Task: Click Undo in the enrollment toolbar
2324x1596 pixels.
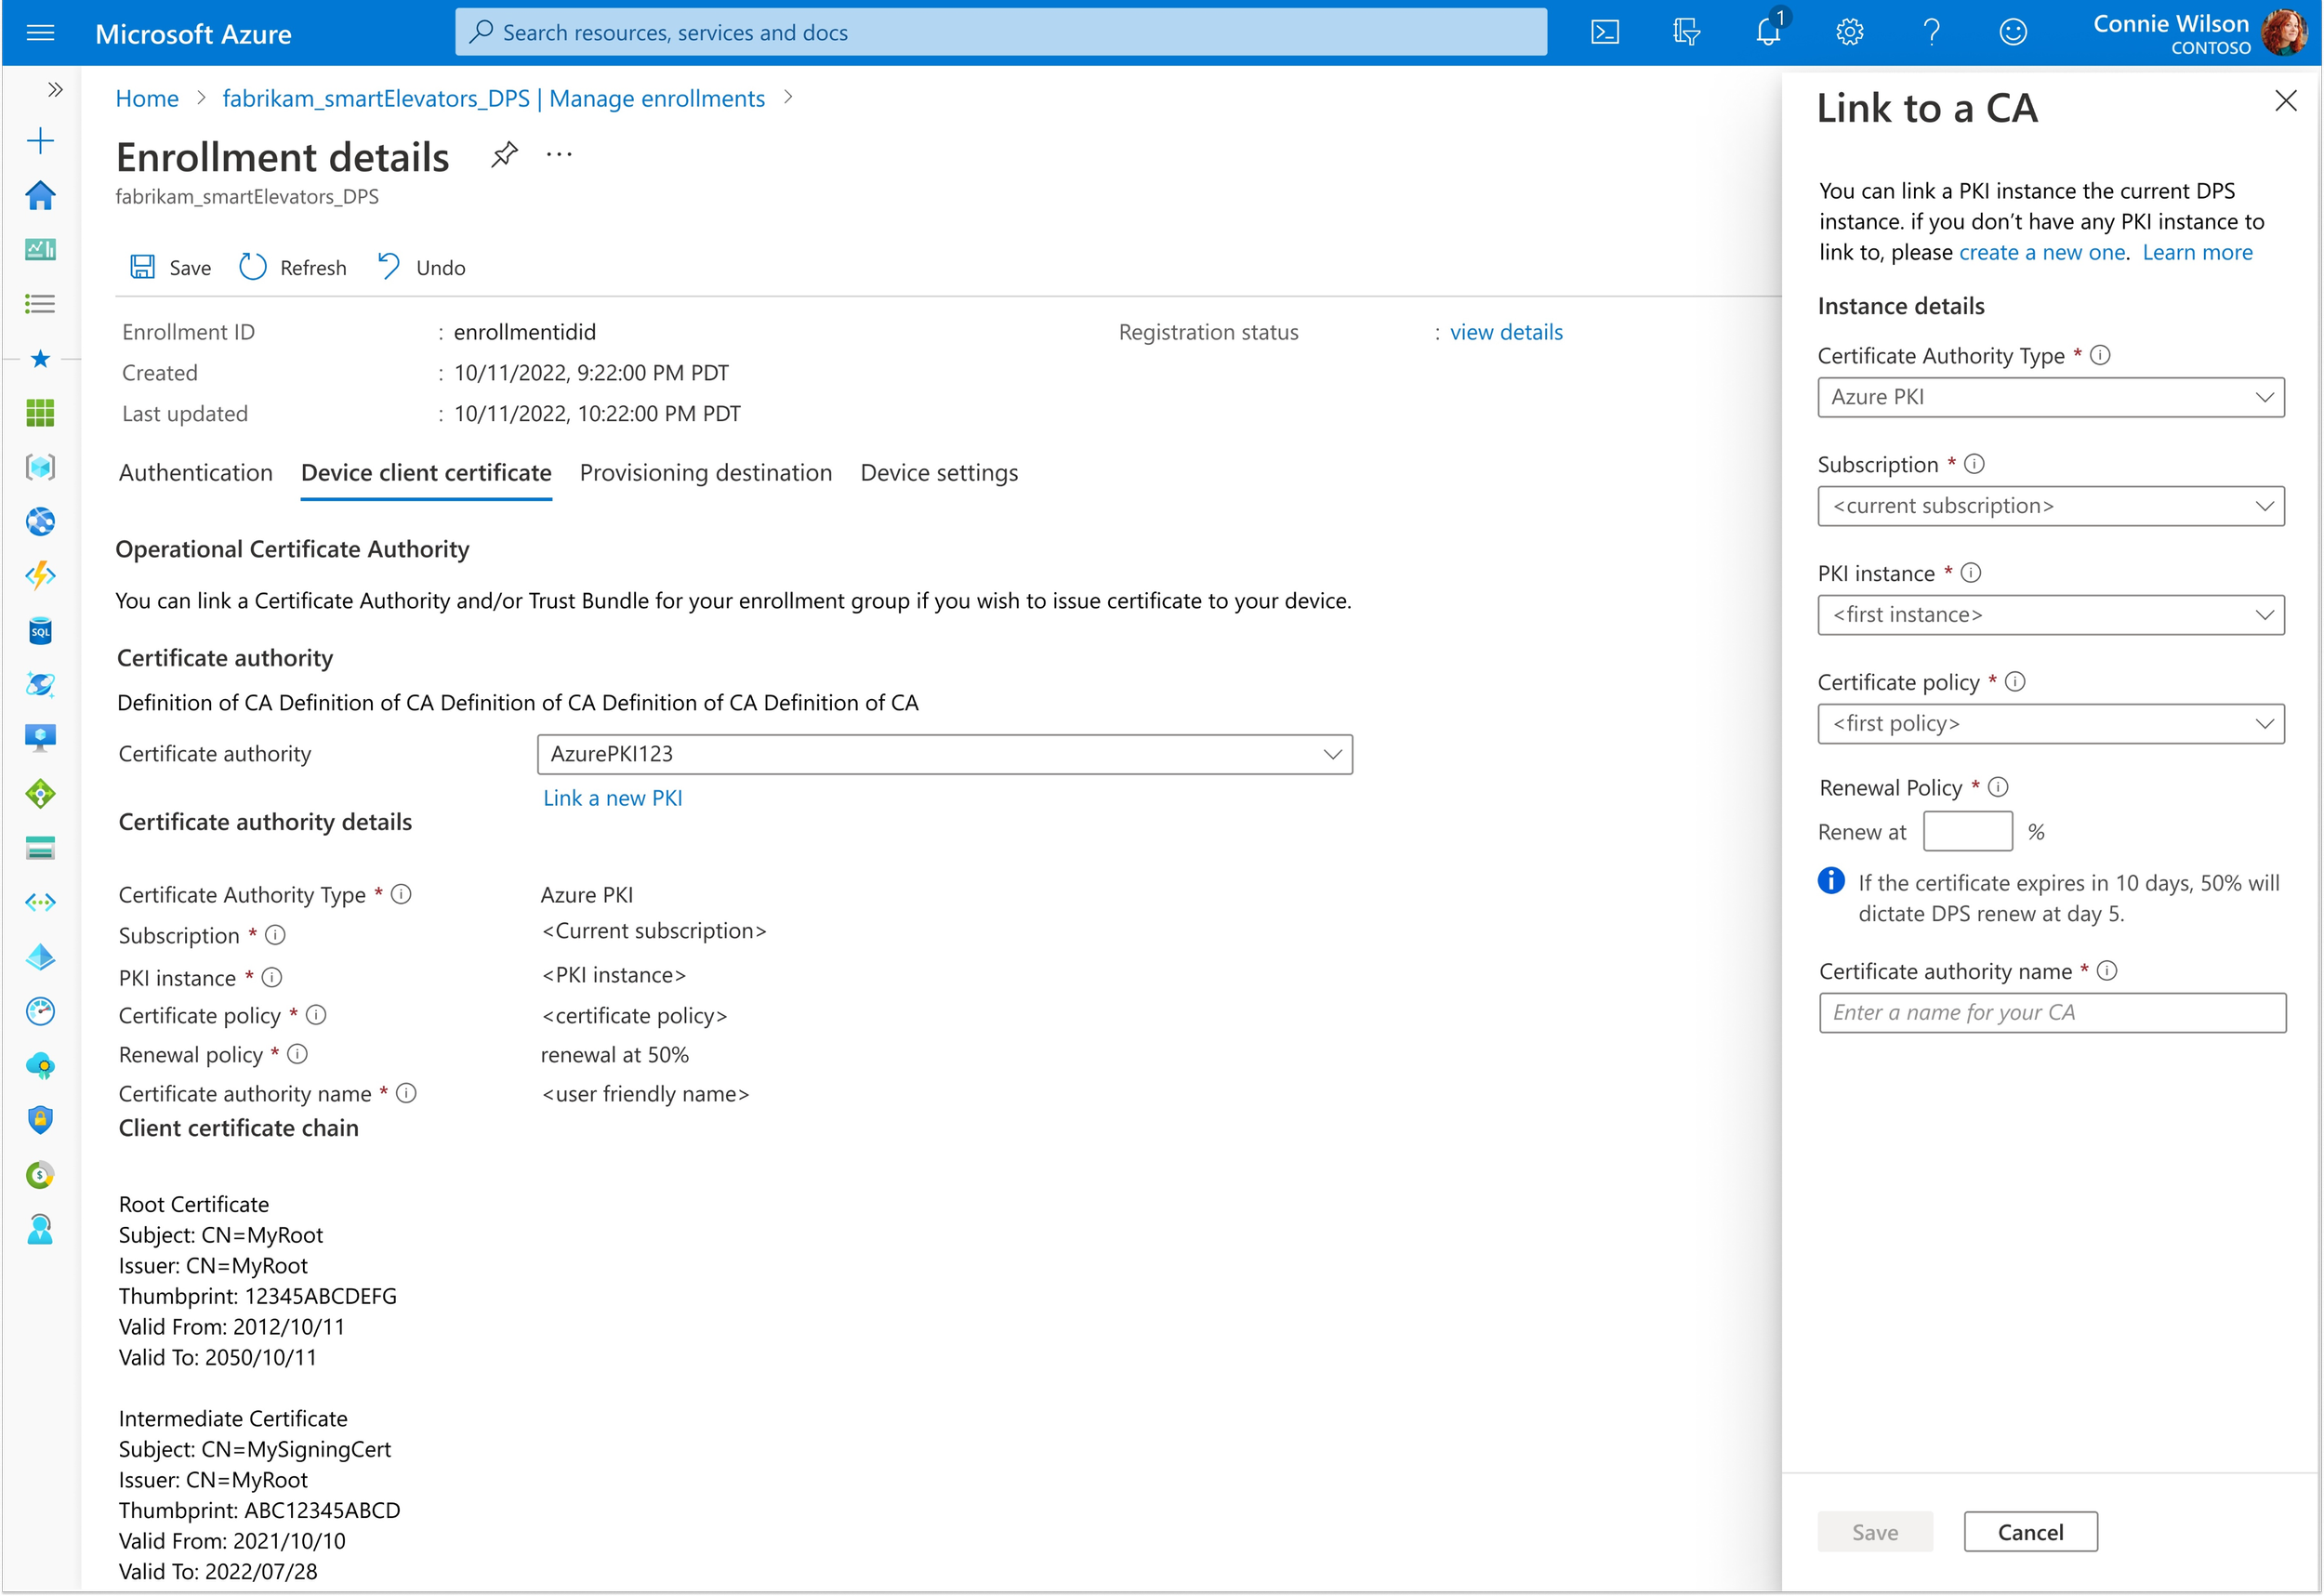Action: [x=421, y=267]
